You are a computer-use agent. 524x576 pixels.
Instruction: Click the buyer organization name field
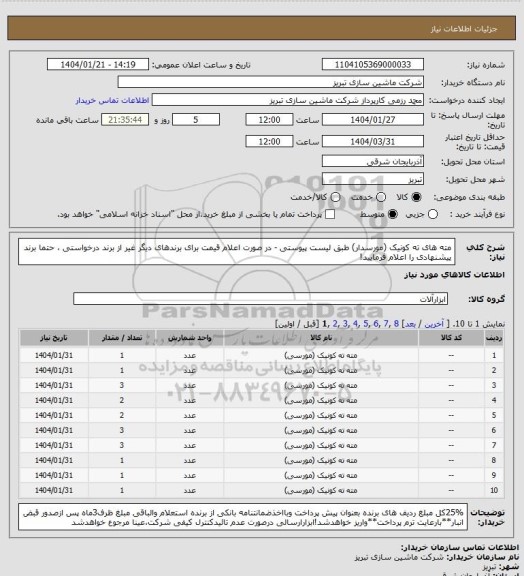(270, 82)
